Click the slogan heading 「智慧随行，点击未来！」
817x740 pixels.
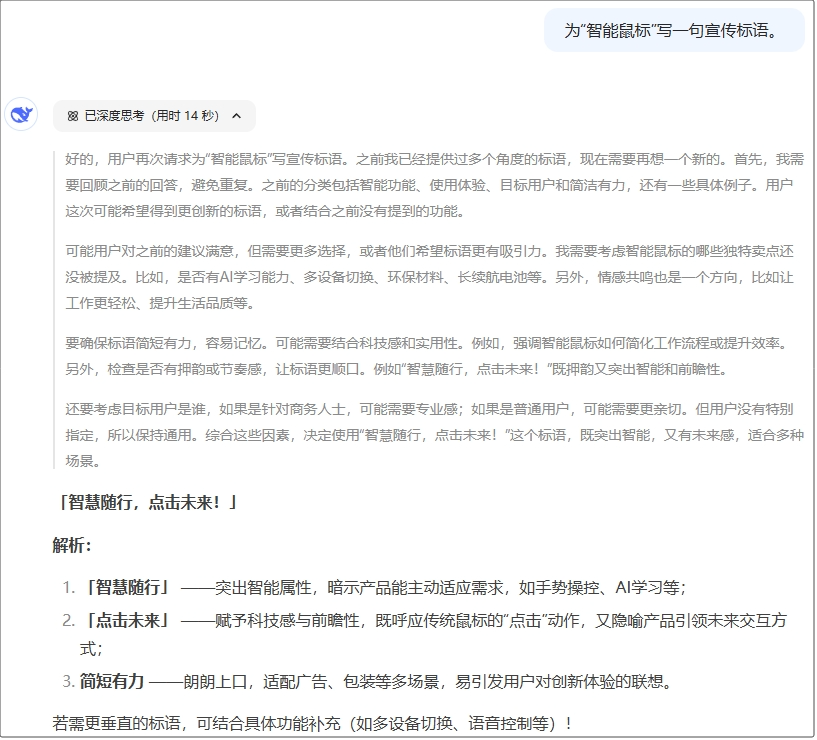[x=146, y=502]
